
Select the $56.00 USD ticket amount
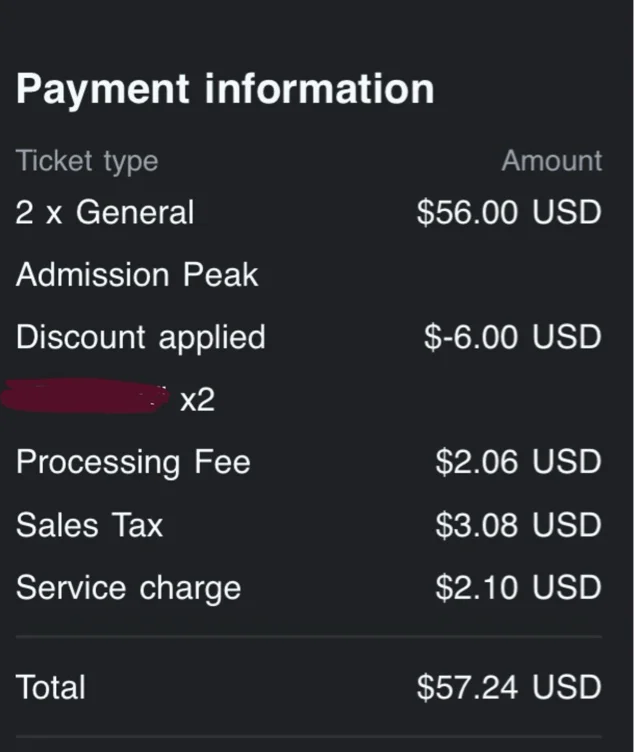coord(509,212)
